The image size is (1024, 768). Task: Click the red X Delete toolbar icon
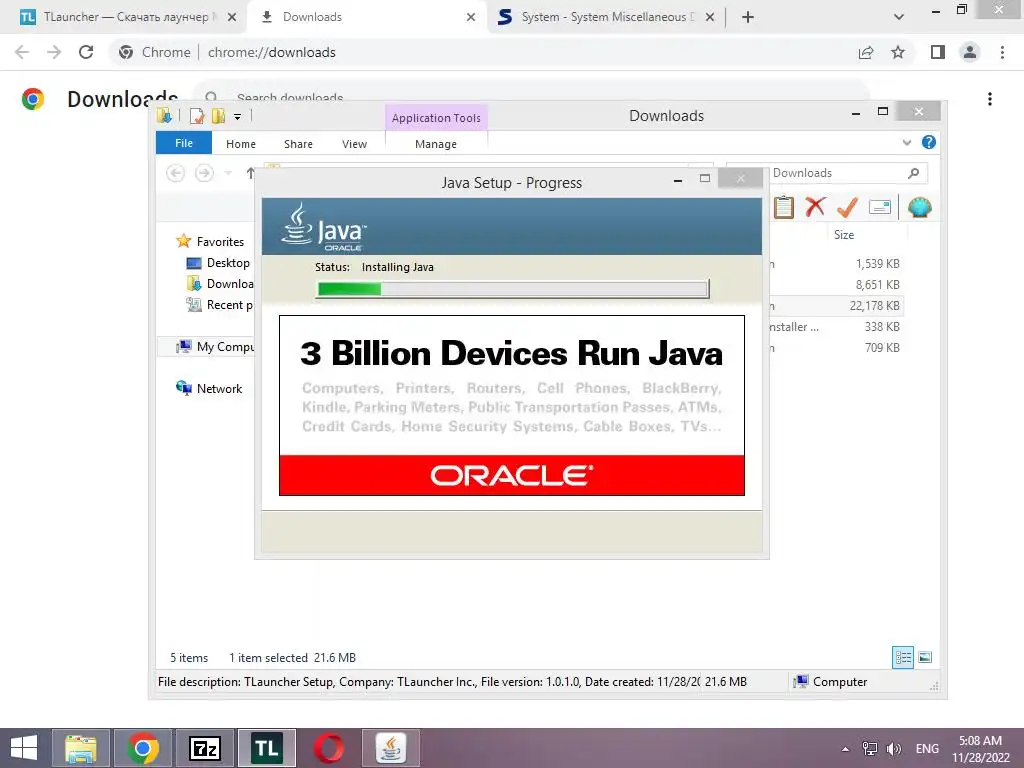point(815,208)
